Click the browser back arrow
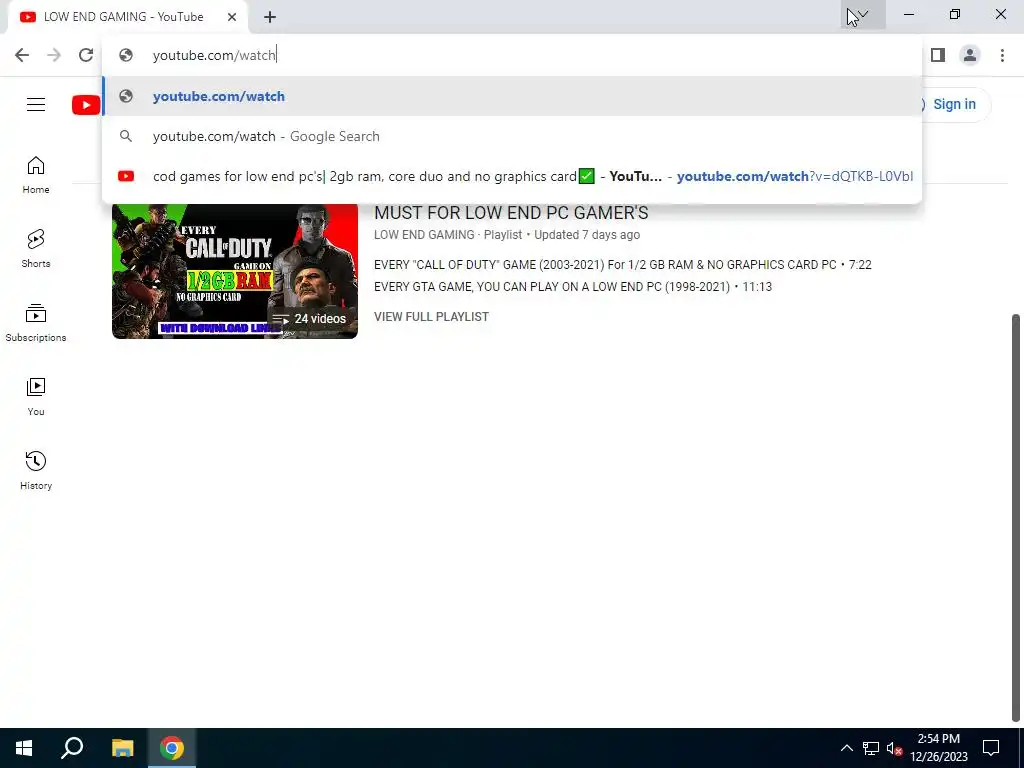The height and width of the screenshot is (768, 1024). point(22,55)
